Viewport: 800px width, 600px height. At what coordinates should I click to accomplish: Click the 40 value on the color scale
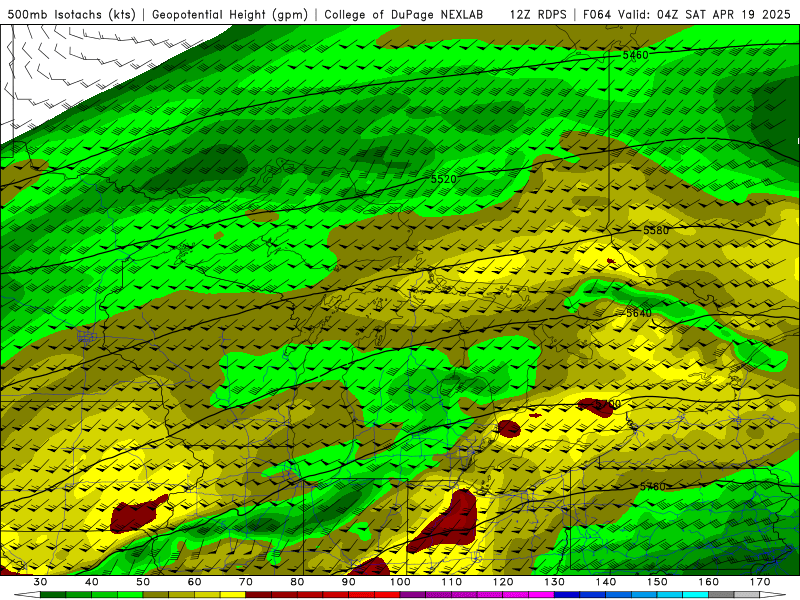(x=92, y=582)
